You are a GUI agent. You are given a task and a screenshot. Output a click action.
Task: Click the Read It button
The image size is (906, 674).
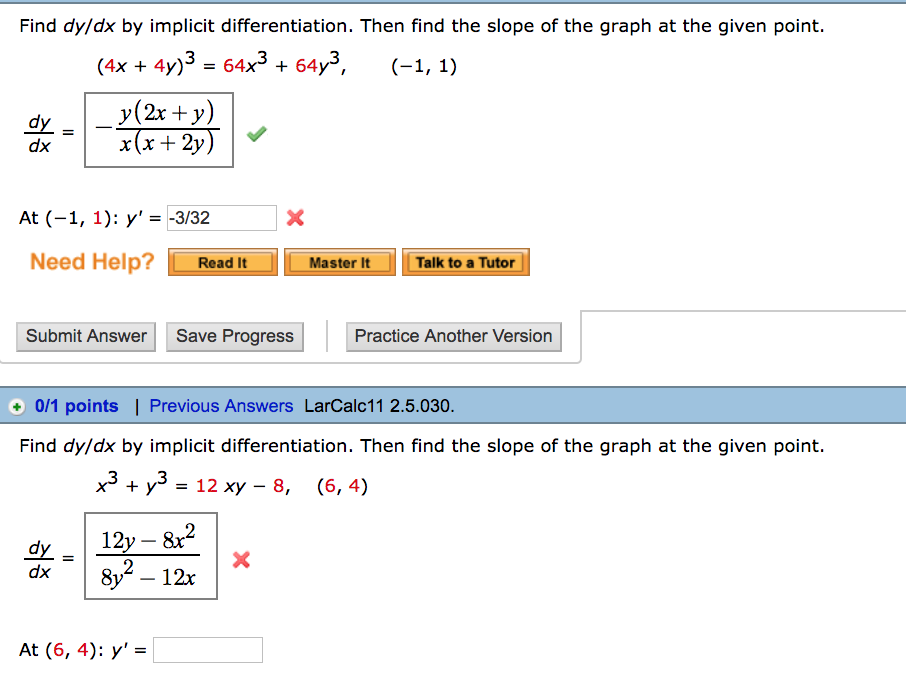(x=222, y=262)
